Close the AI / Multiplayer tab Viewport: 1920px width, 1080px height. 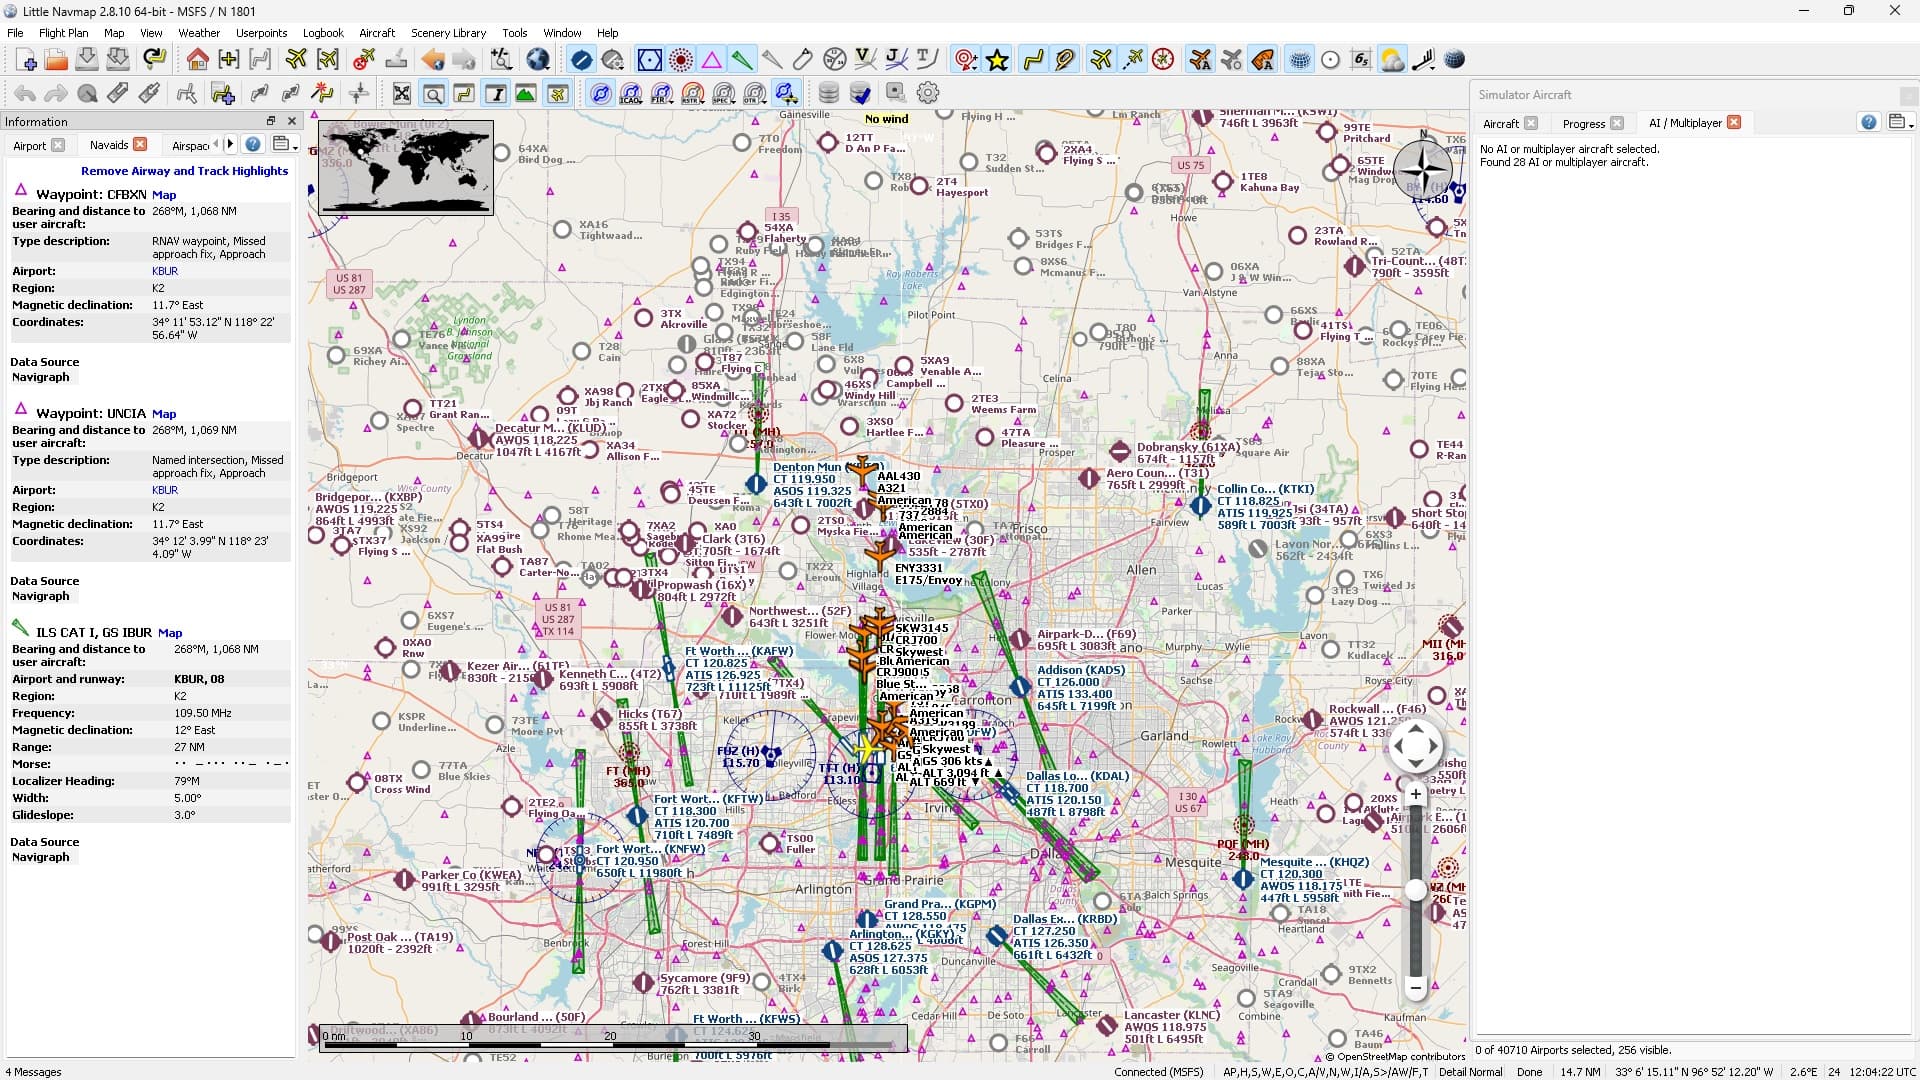[x=1734, y=122]
